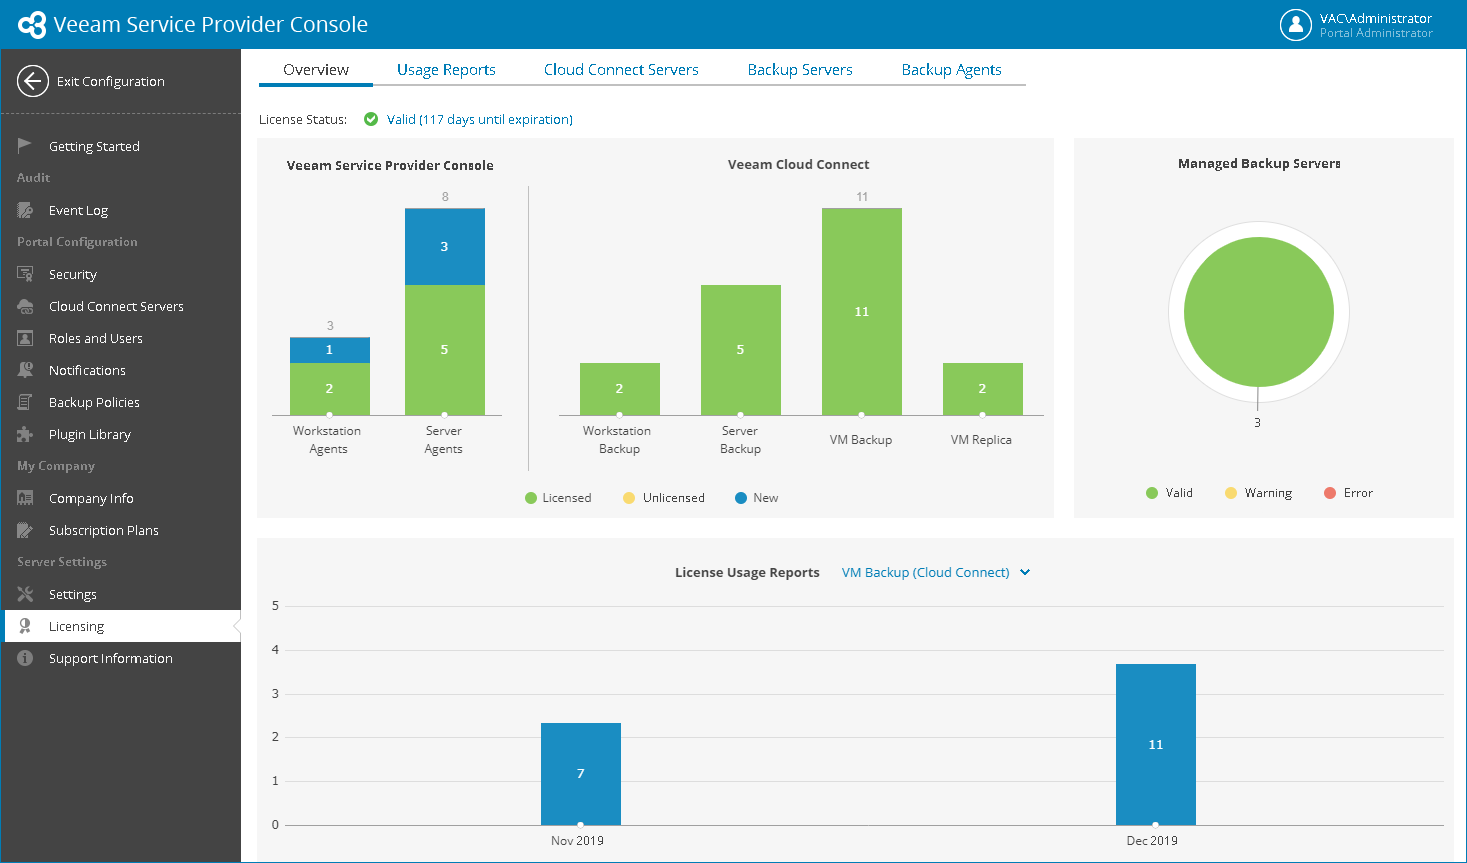Click the Getting Started flag icon
Screen dimensions: 1467x863
(x=25, y=145)
